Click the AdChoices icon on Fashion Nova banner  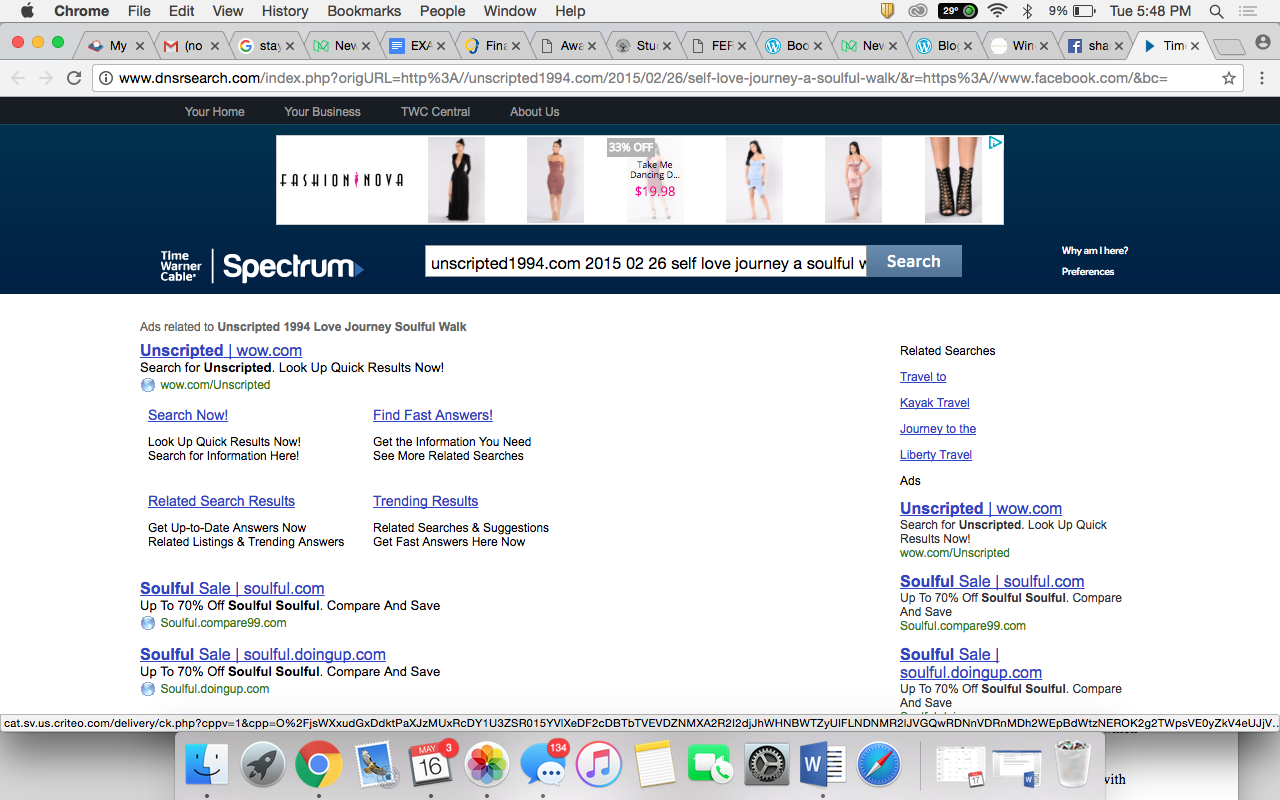click(x=995, y=143)
